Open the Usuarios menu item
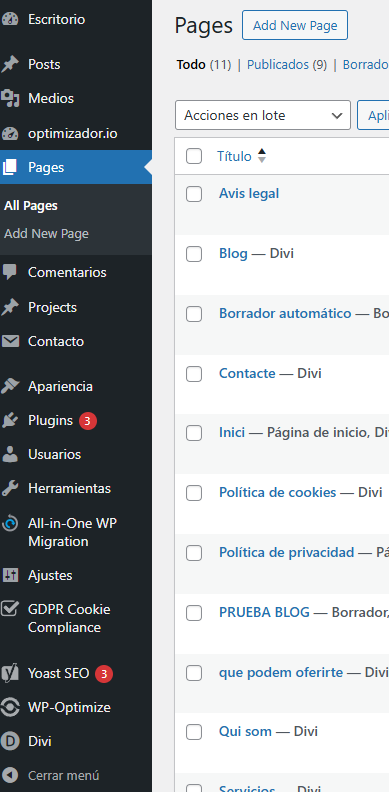Viewport: 389px width, 792px height. (54, 455)
